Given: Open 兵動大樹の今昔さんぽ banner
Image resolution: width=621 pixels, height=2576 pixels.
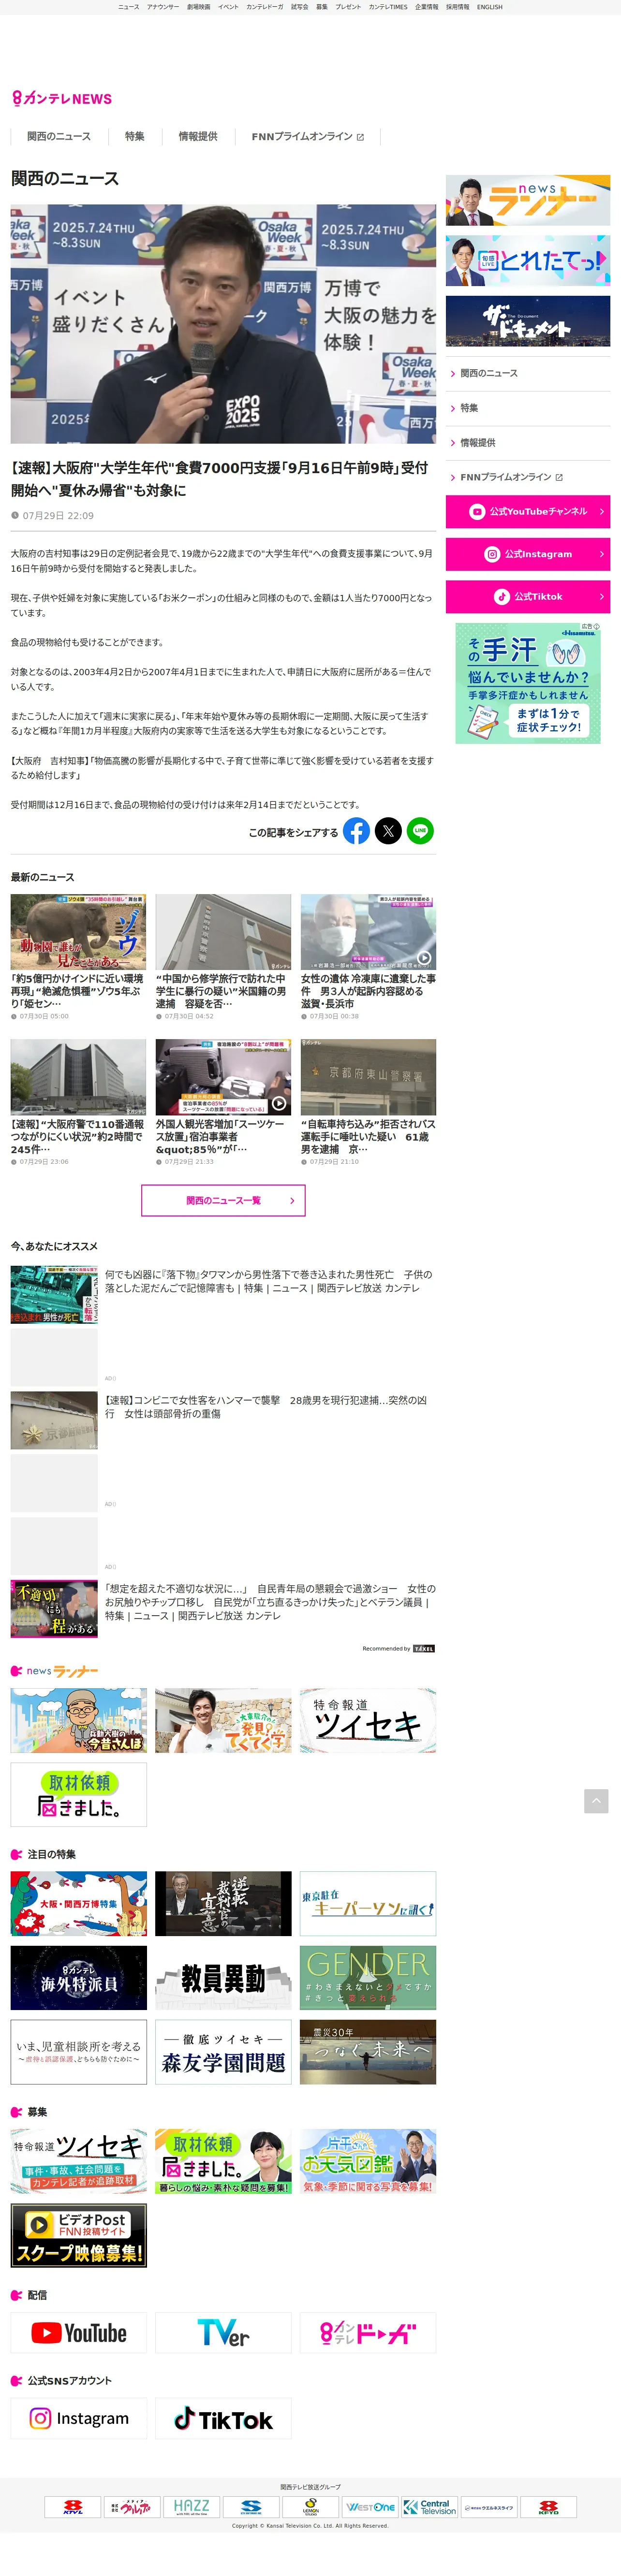Looking at the screenshot, I should click(78, 1720).
